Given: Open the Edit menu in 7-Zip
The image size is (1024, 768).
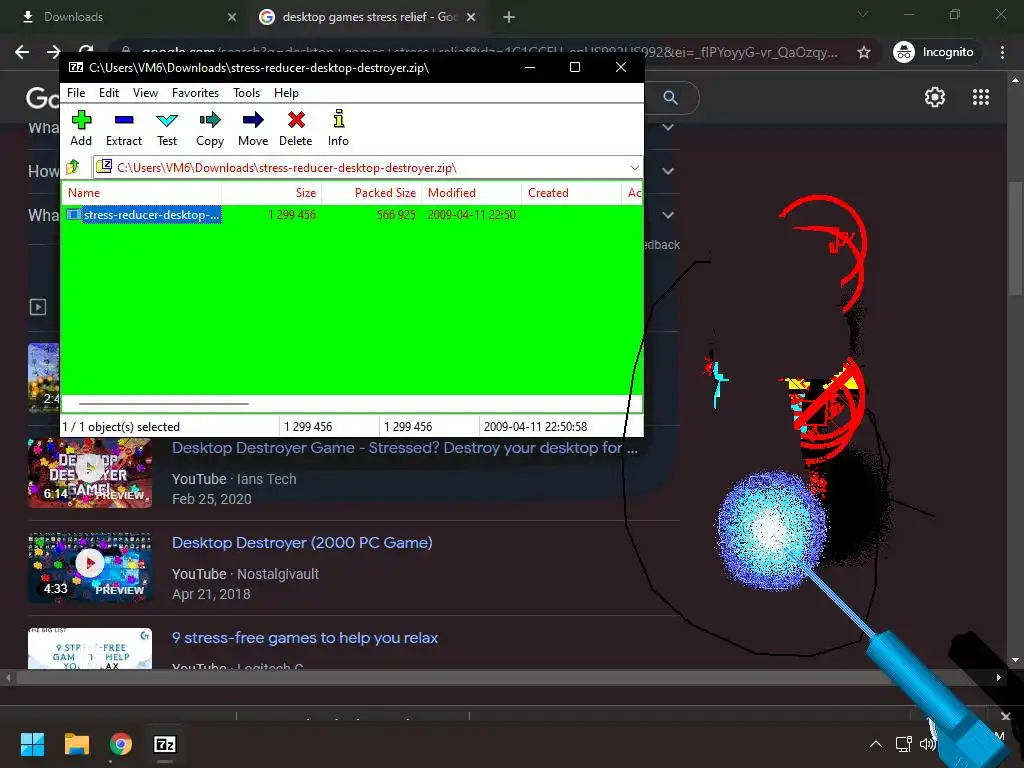Looking at the screenshot, I should [x=108, y=93].
